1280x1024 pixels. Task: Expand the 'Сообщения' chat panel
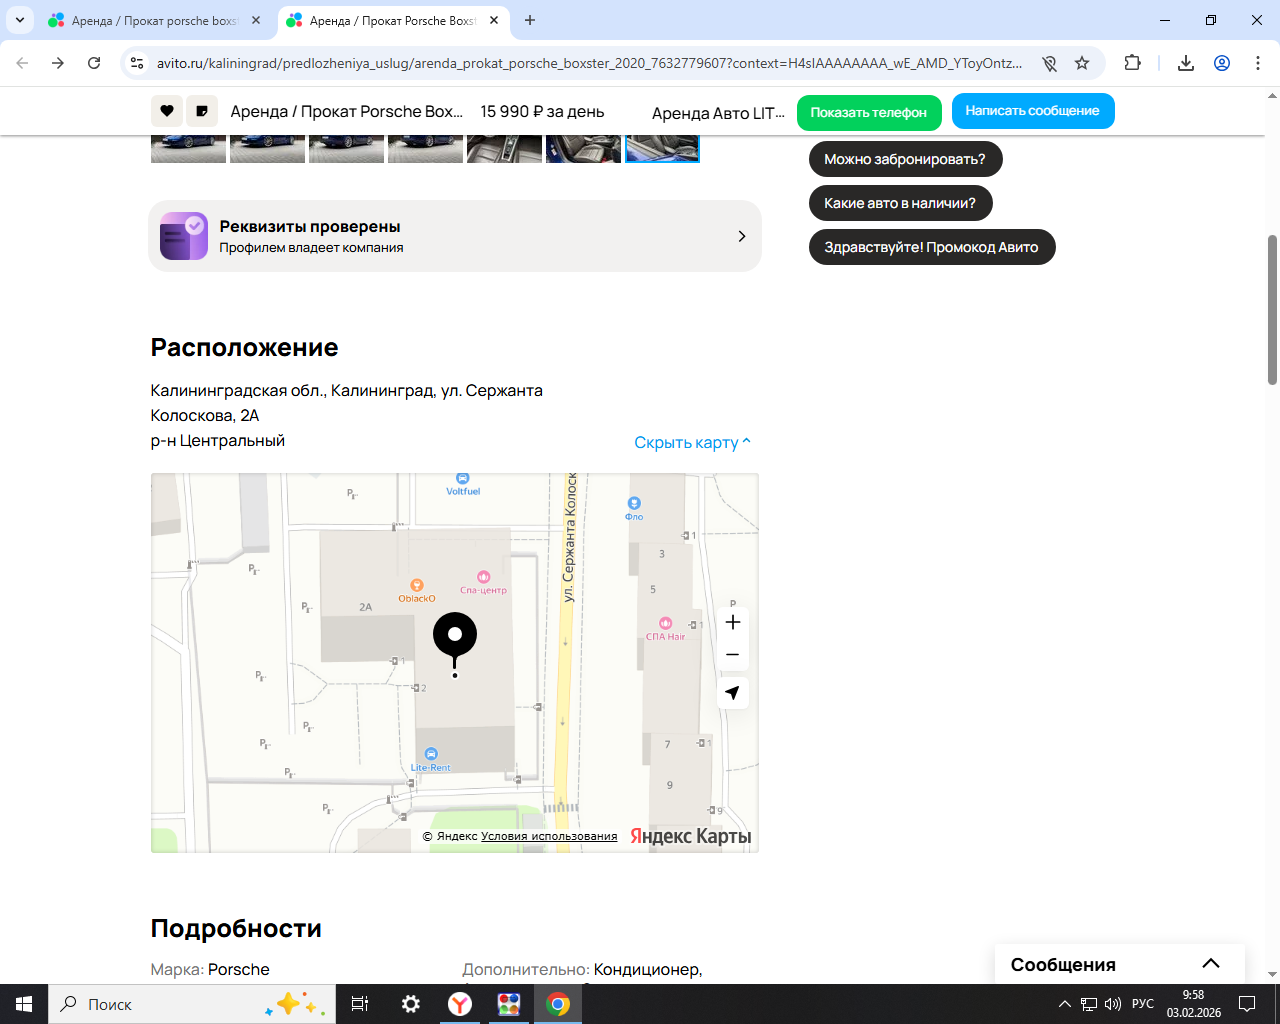[x=1210, y=964]
